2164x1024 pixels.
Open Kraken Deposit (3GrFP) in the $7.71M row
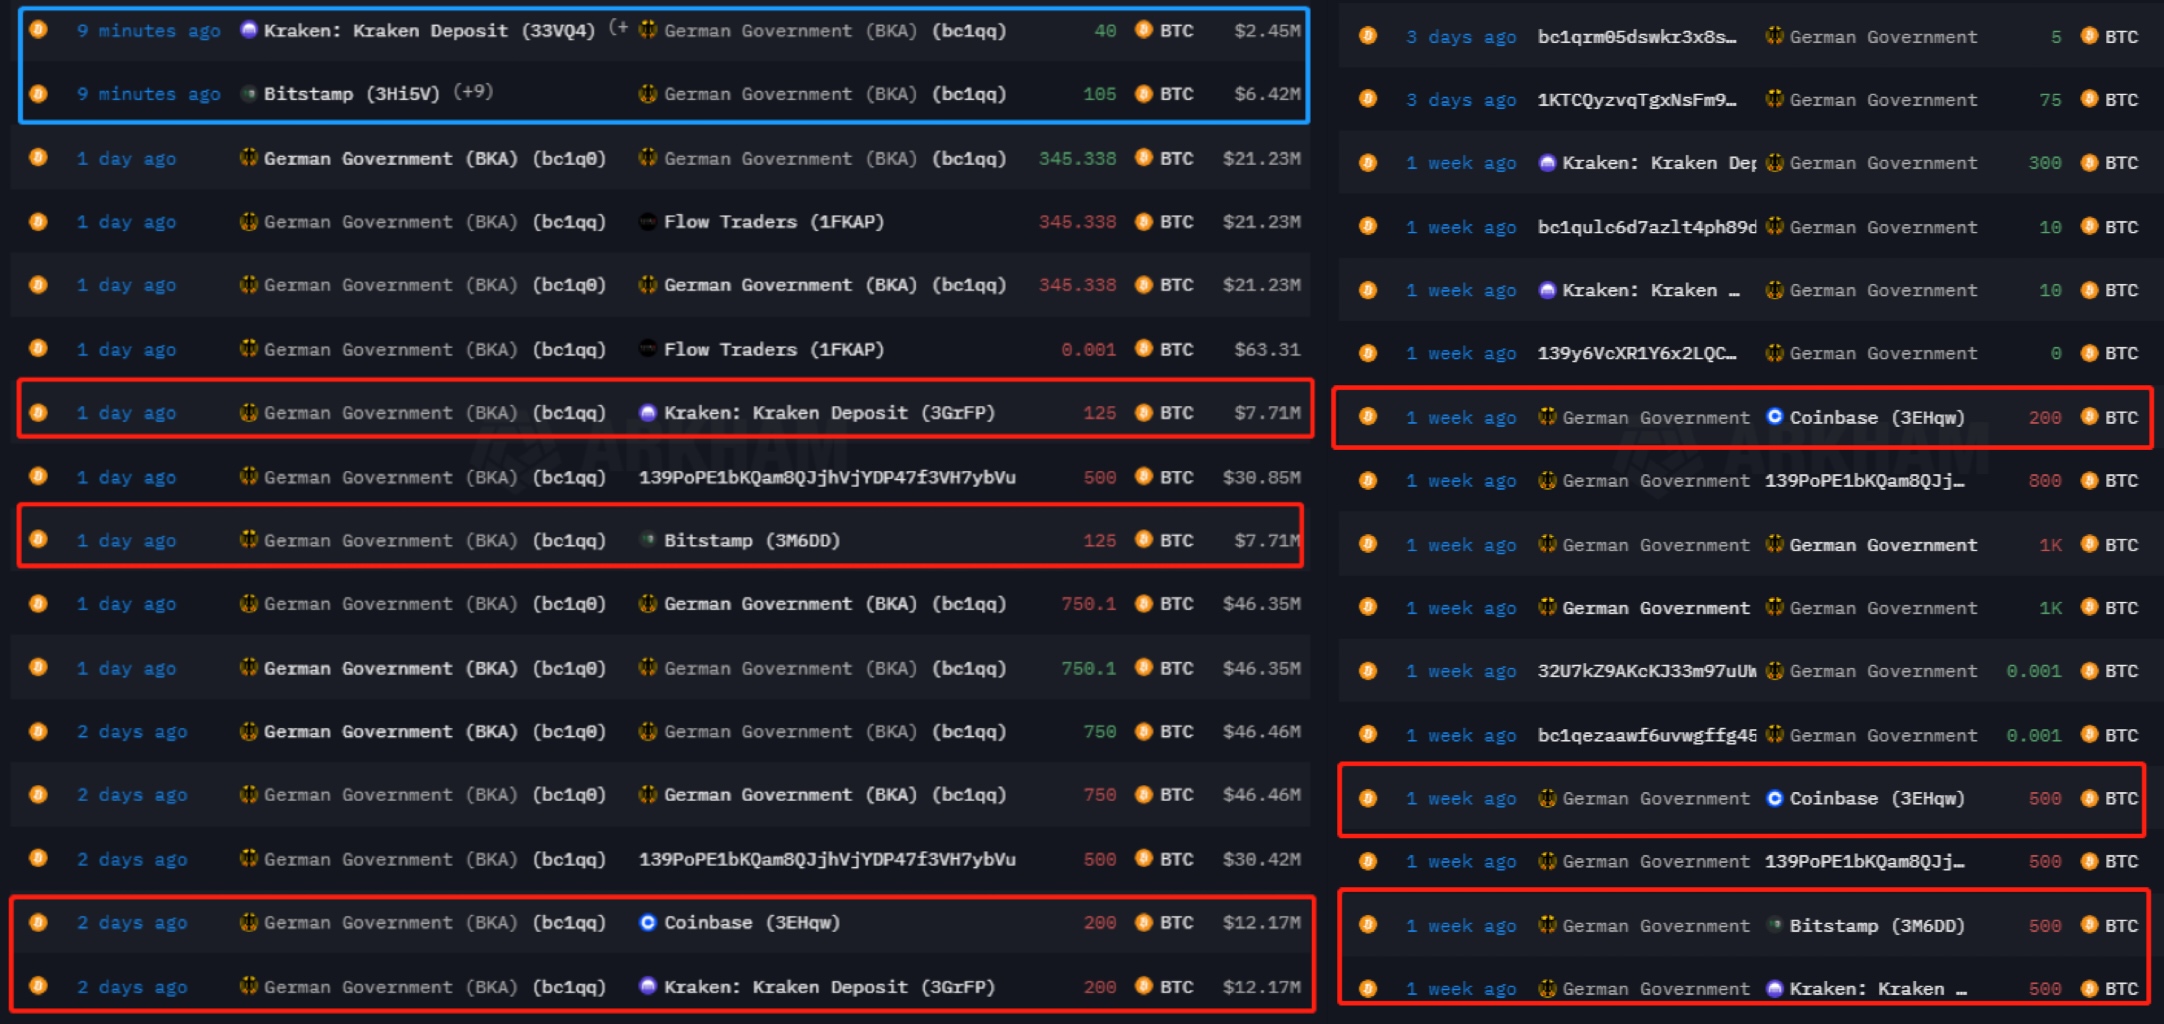click(829, 413)
